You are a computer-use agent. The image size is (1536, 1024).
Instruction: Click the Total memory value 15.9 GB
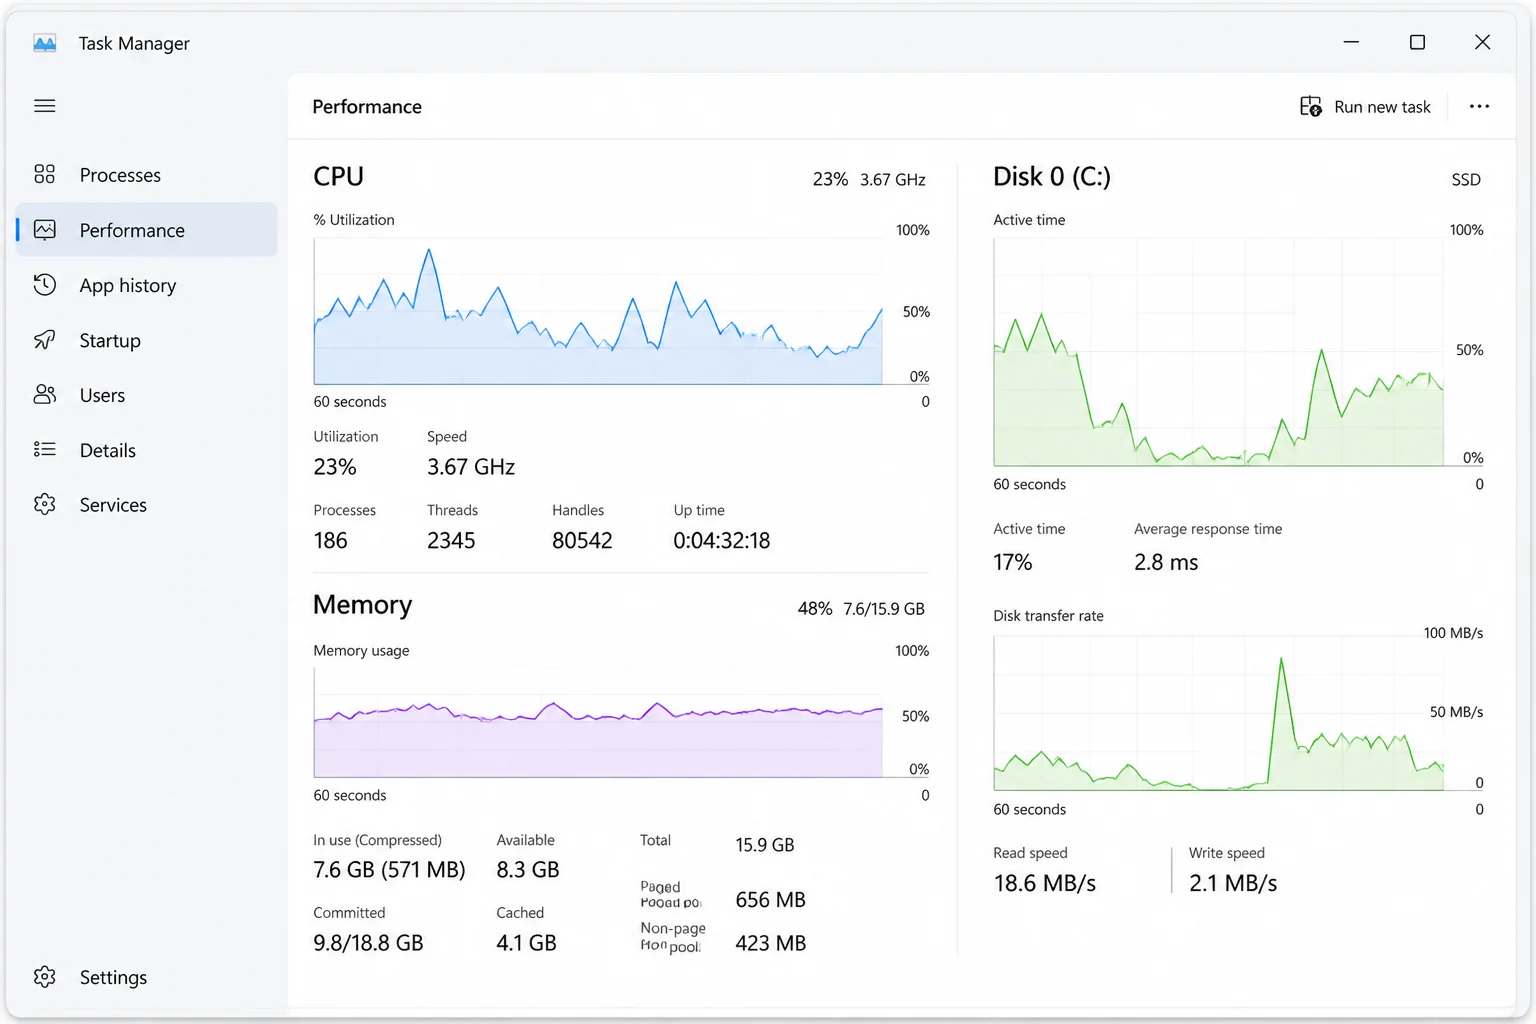tap(765, 845)
